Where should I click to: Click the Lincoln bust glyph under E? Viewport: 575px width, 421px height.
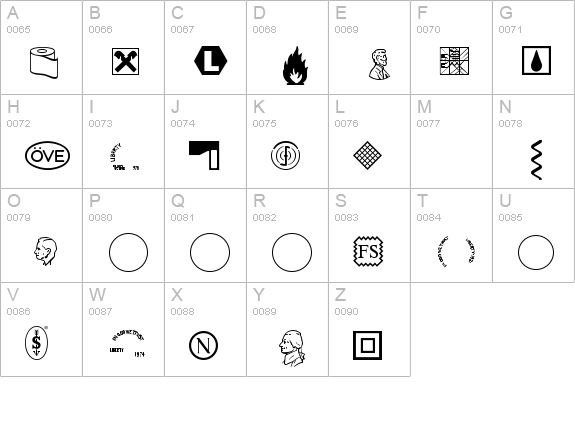[379, 64]
